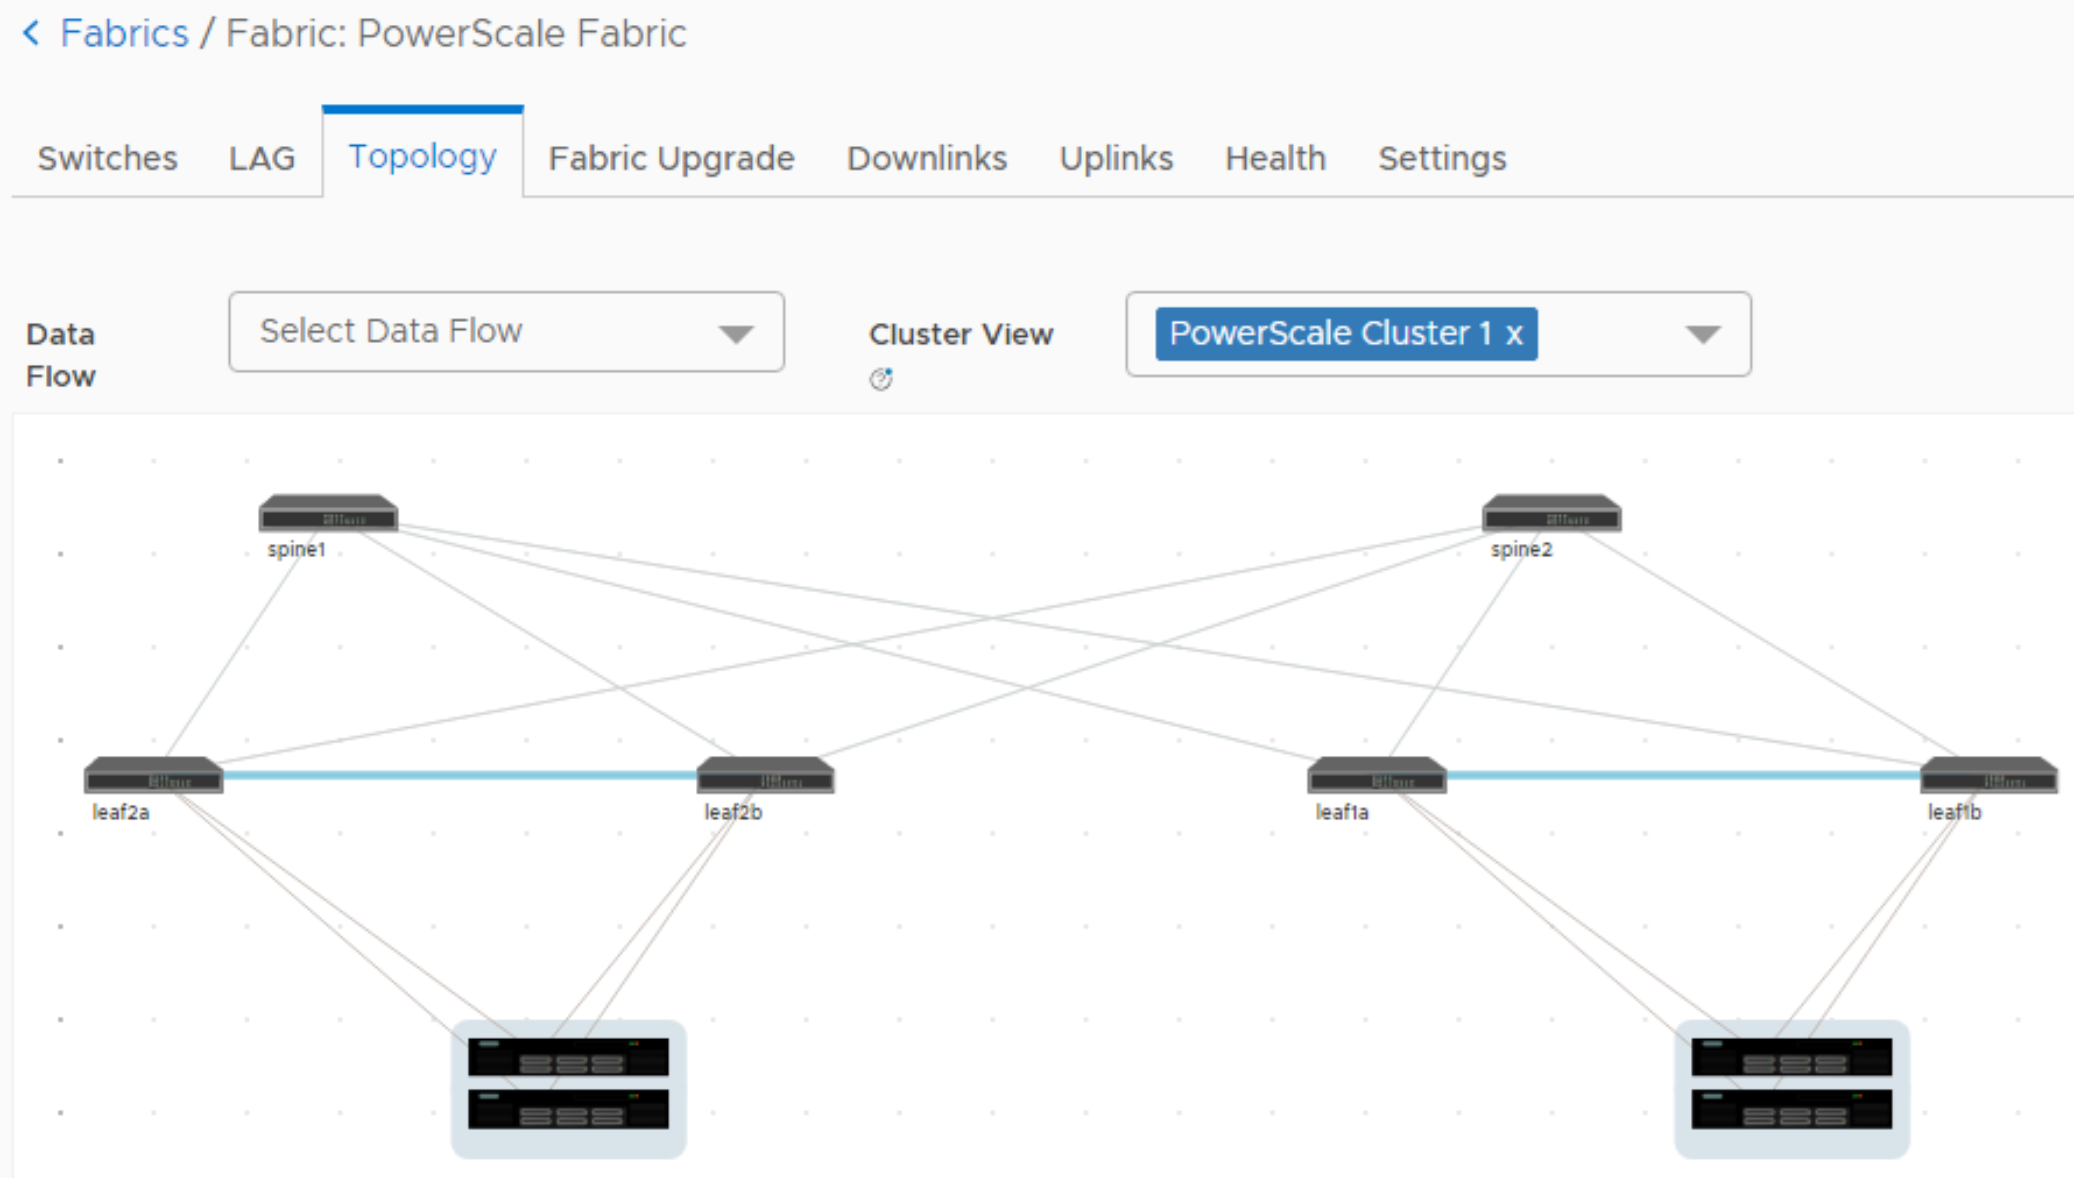2075x1179 pixels.
Task: Select top node in cluster under leaf1 switches
Action: tap(1791, 1057)
